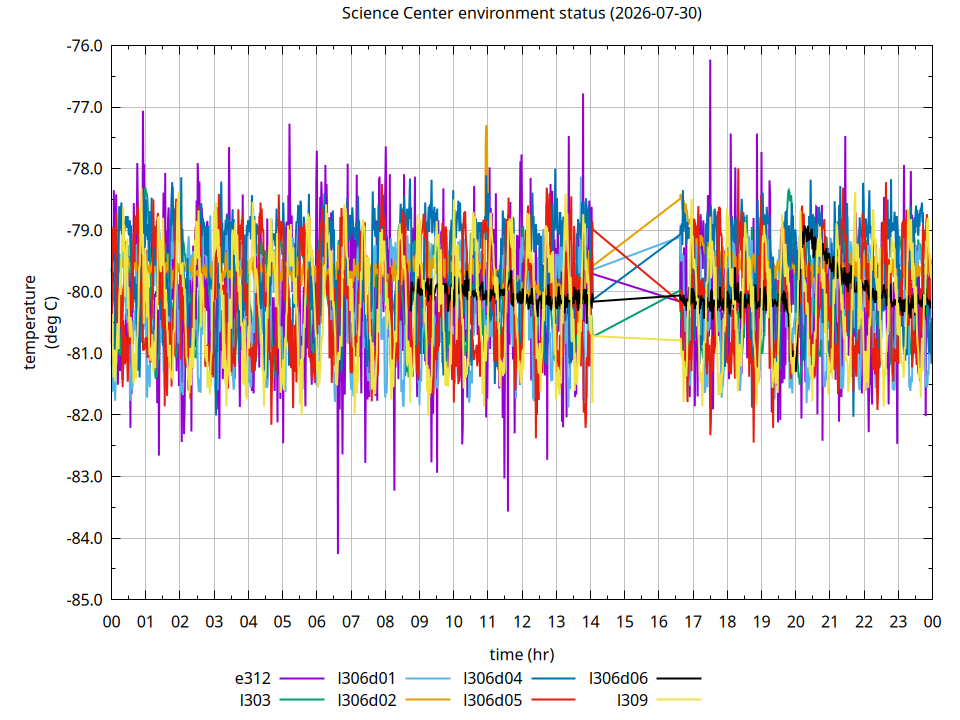Click the -83.0 y-axis tick label
The width and height of the screenshot is (960, 720).
84,477
